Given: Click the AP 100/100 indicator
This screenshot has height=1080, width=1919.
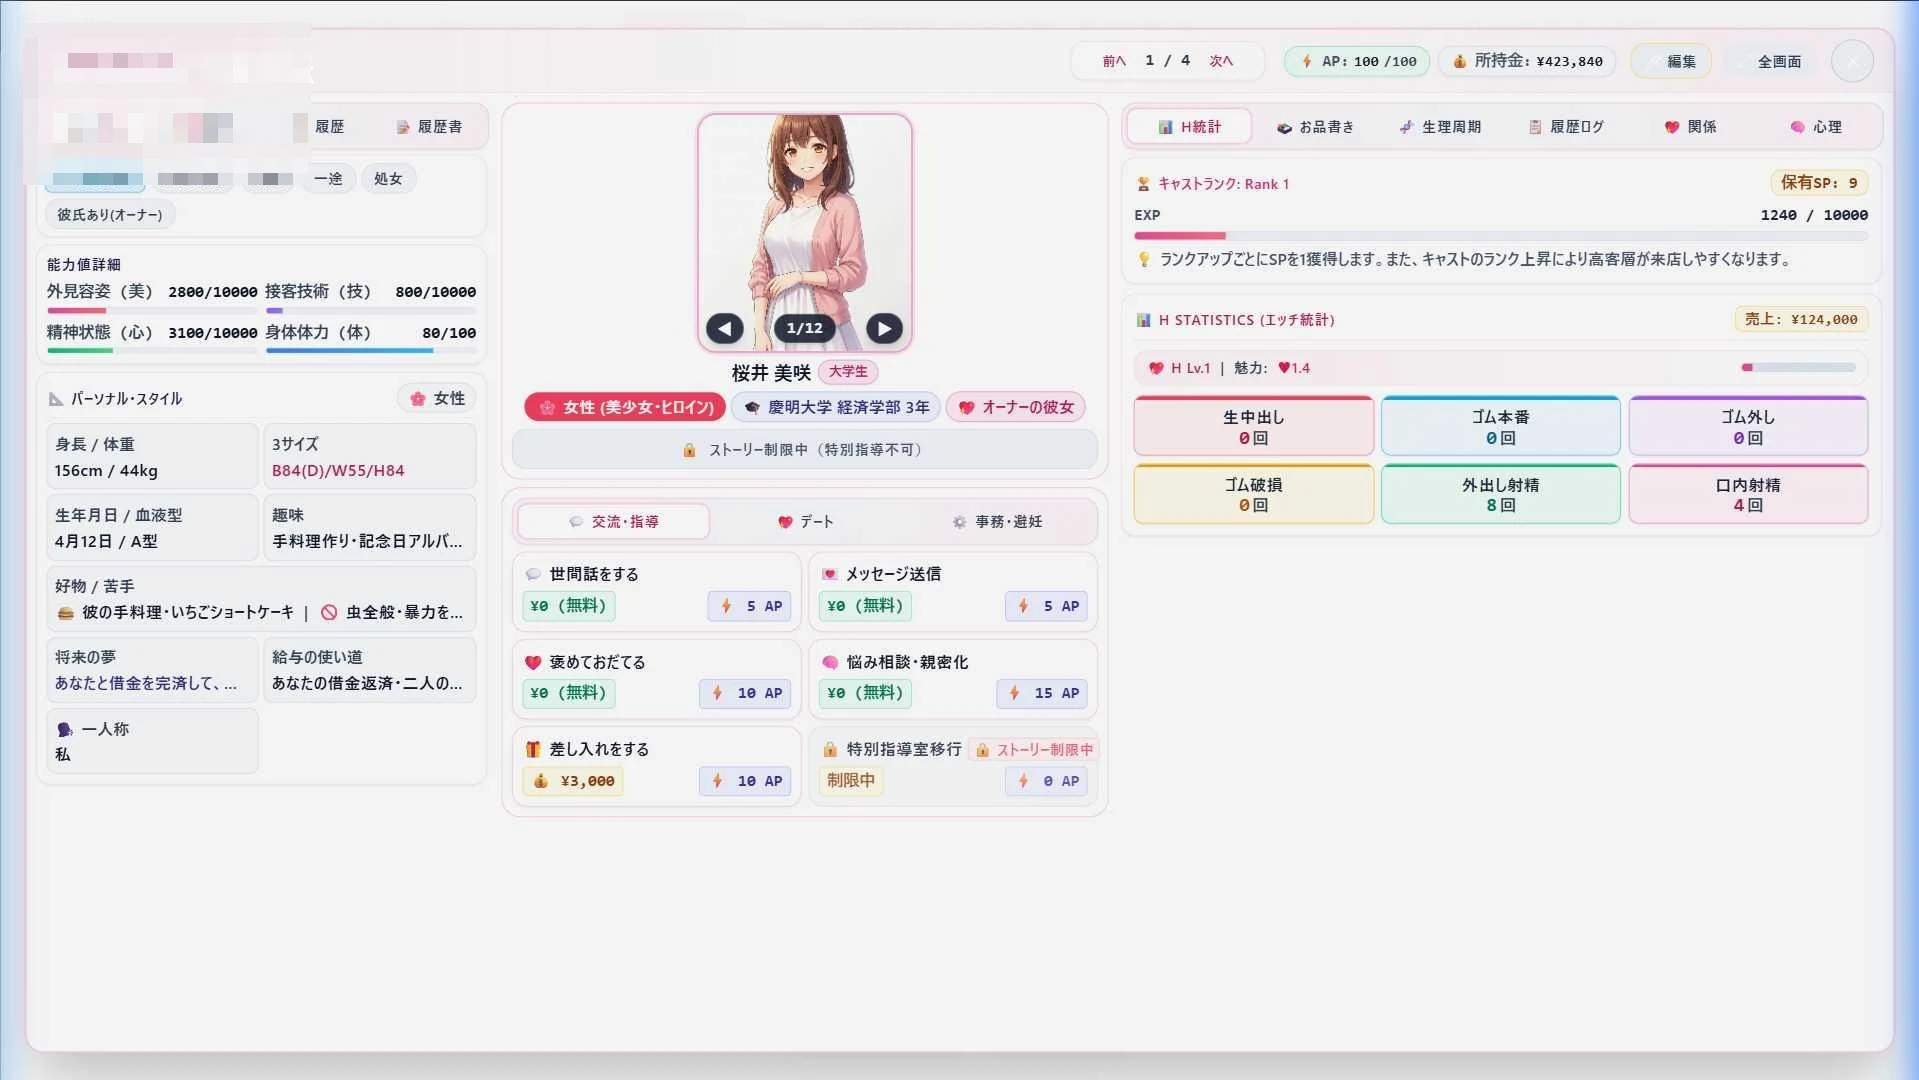Looking at the screenshot, I should tap(1357, 62).
